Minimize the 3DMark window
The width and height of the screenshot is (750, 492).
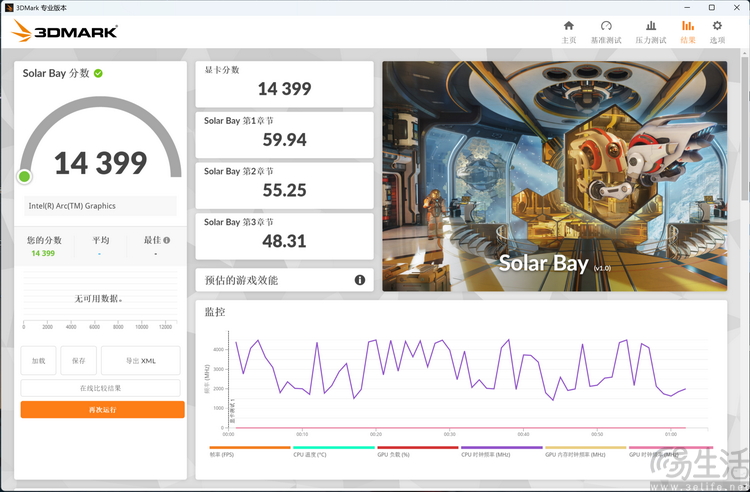tap(687, 8)
